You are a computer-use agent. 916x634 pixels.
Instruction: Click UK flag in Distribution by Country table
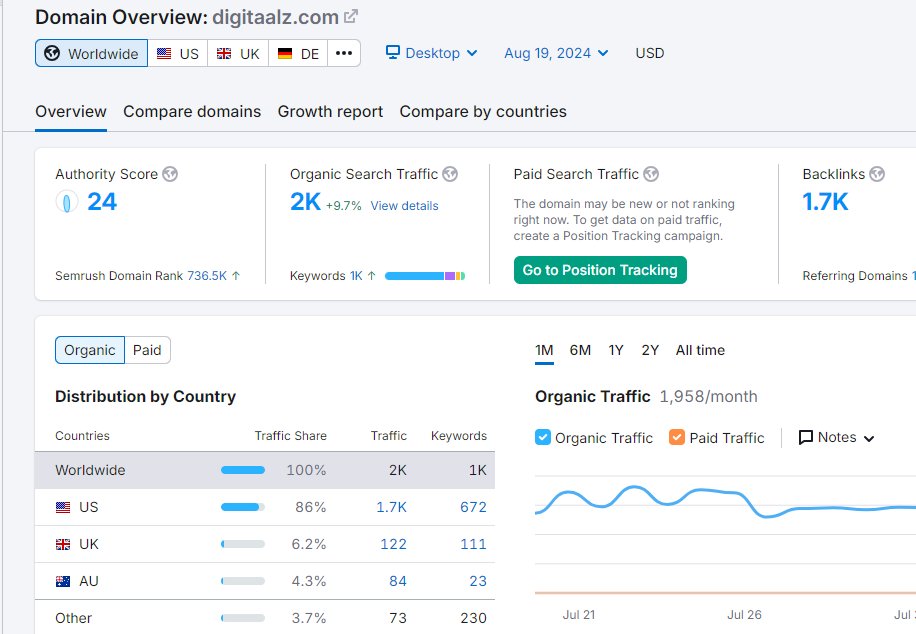pos(63,545)
